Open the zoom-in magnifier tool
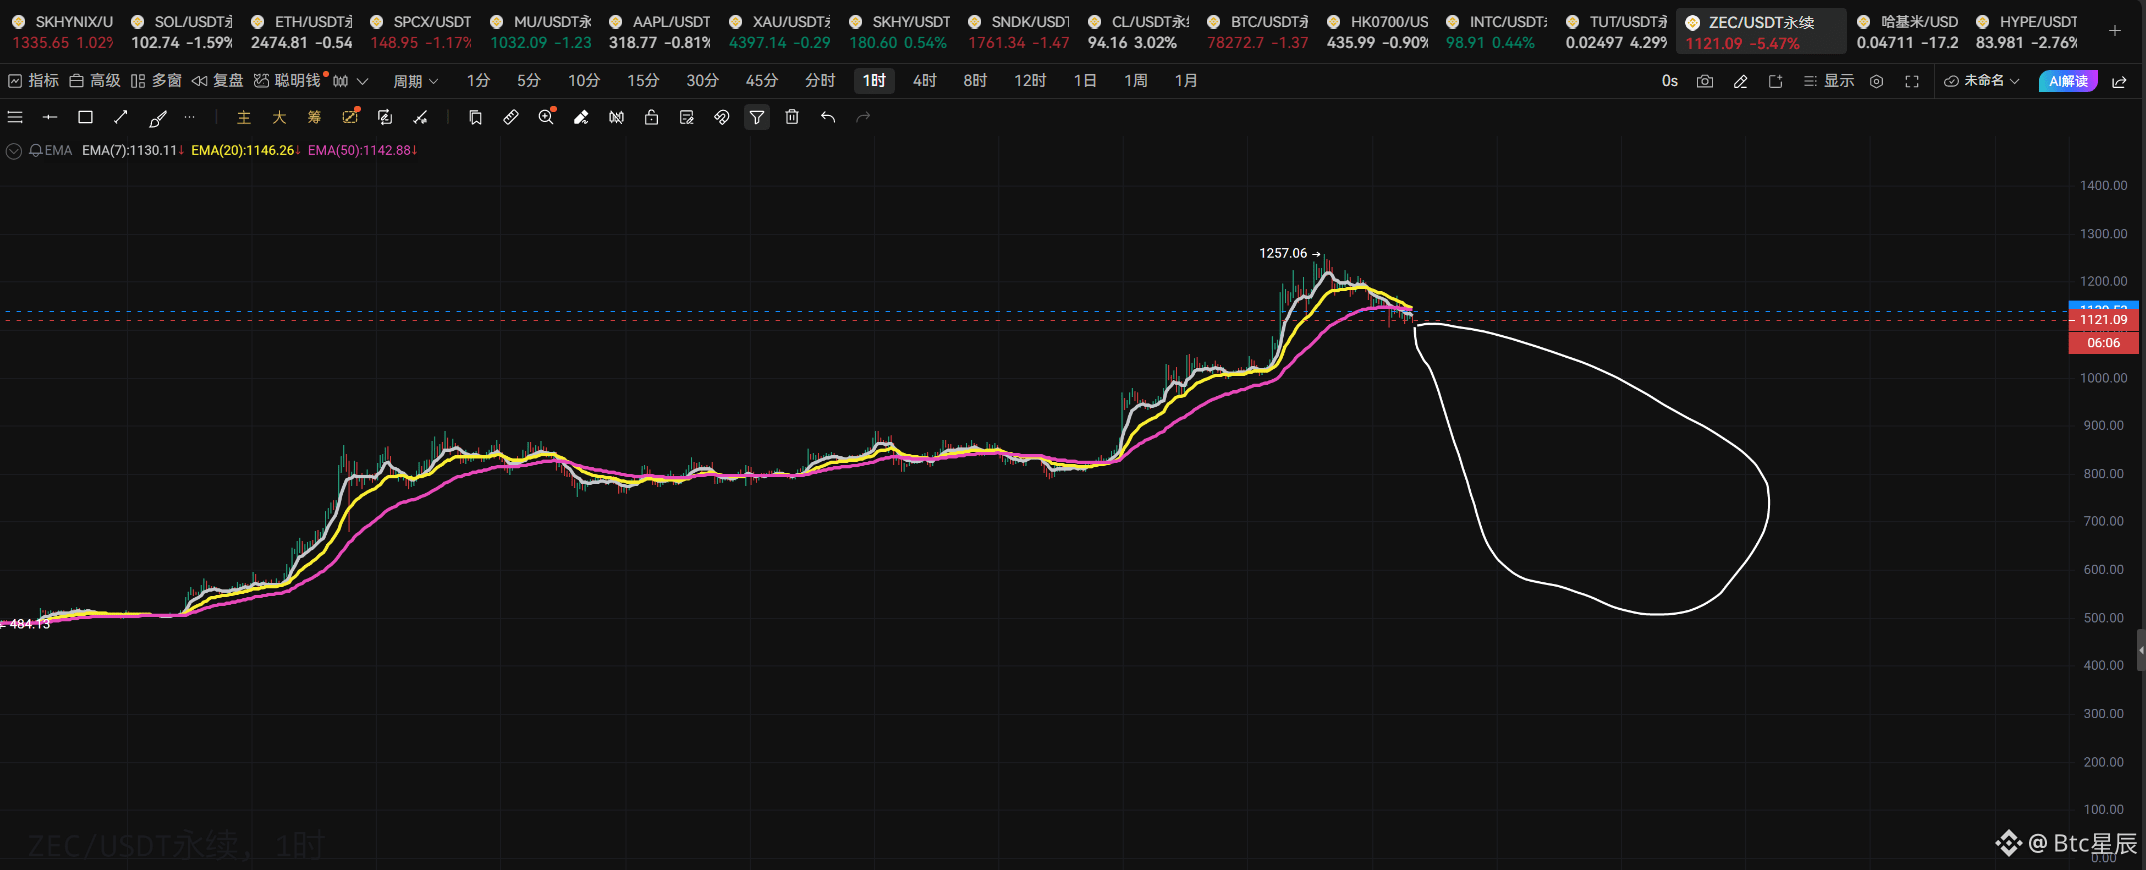Image resolution: width=2146 pixels, height=870 pixels. point(546,117)
